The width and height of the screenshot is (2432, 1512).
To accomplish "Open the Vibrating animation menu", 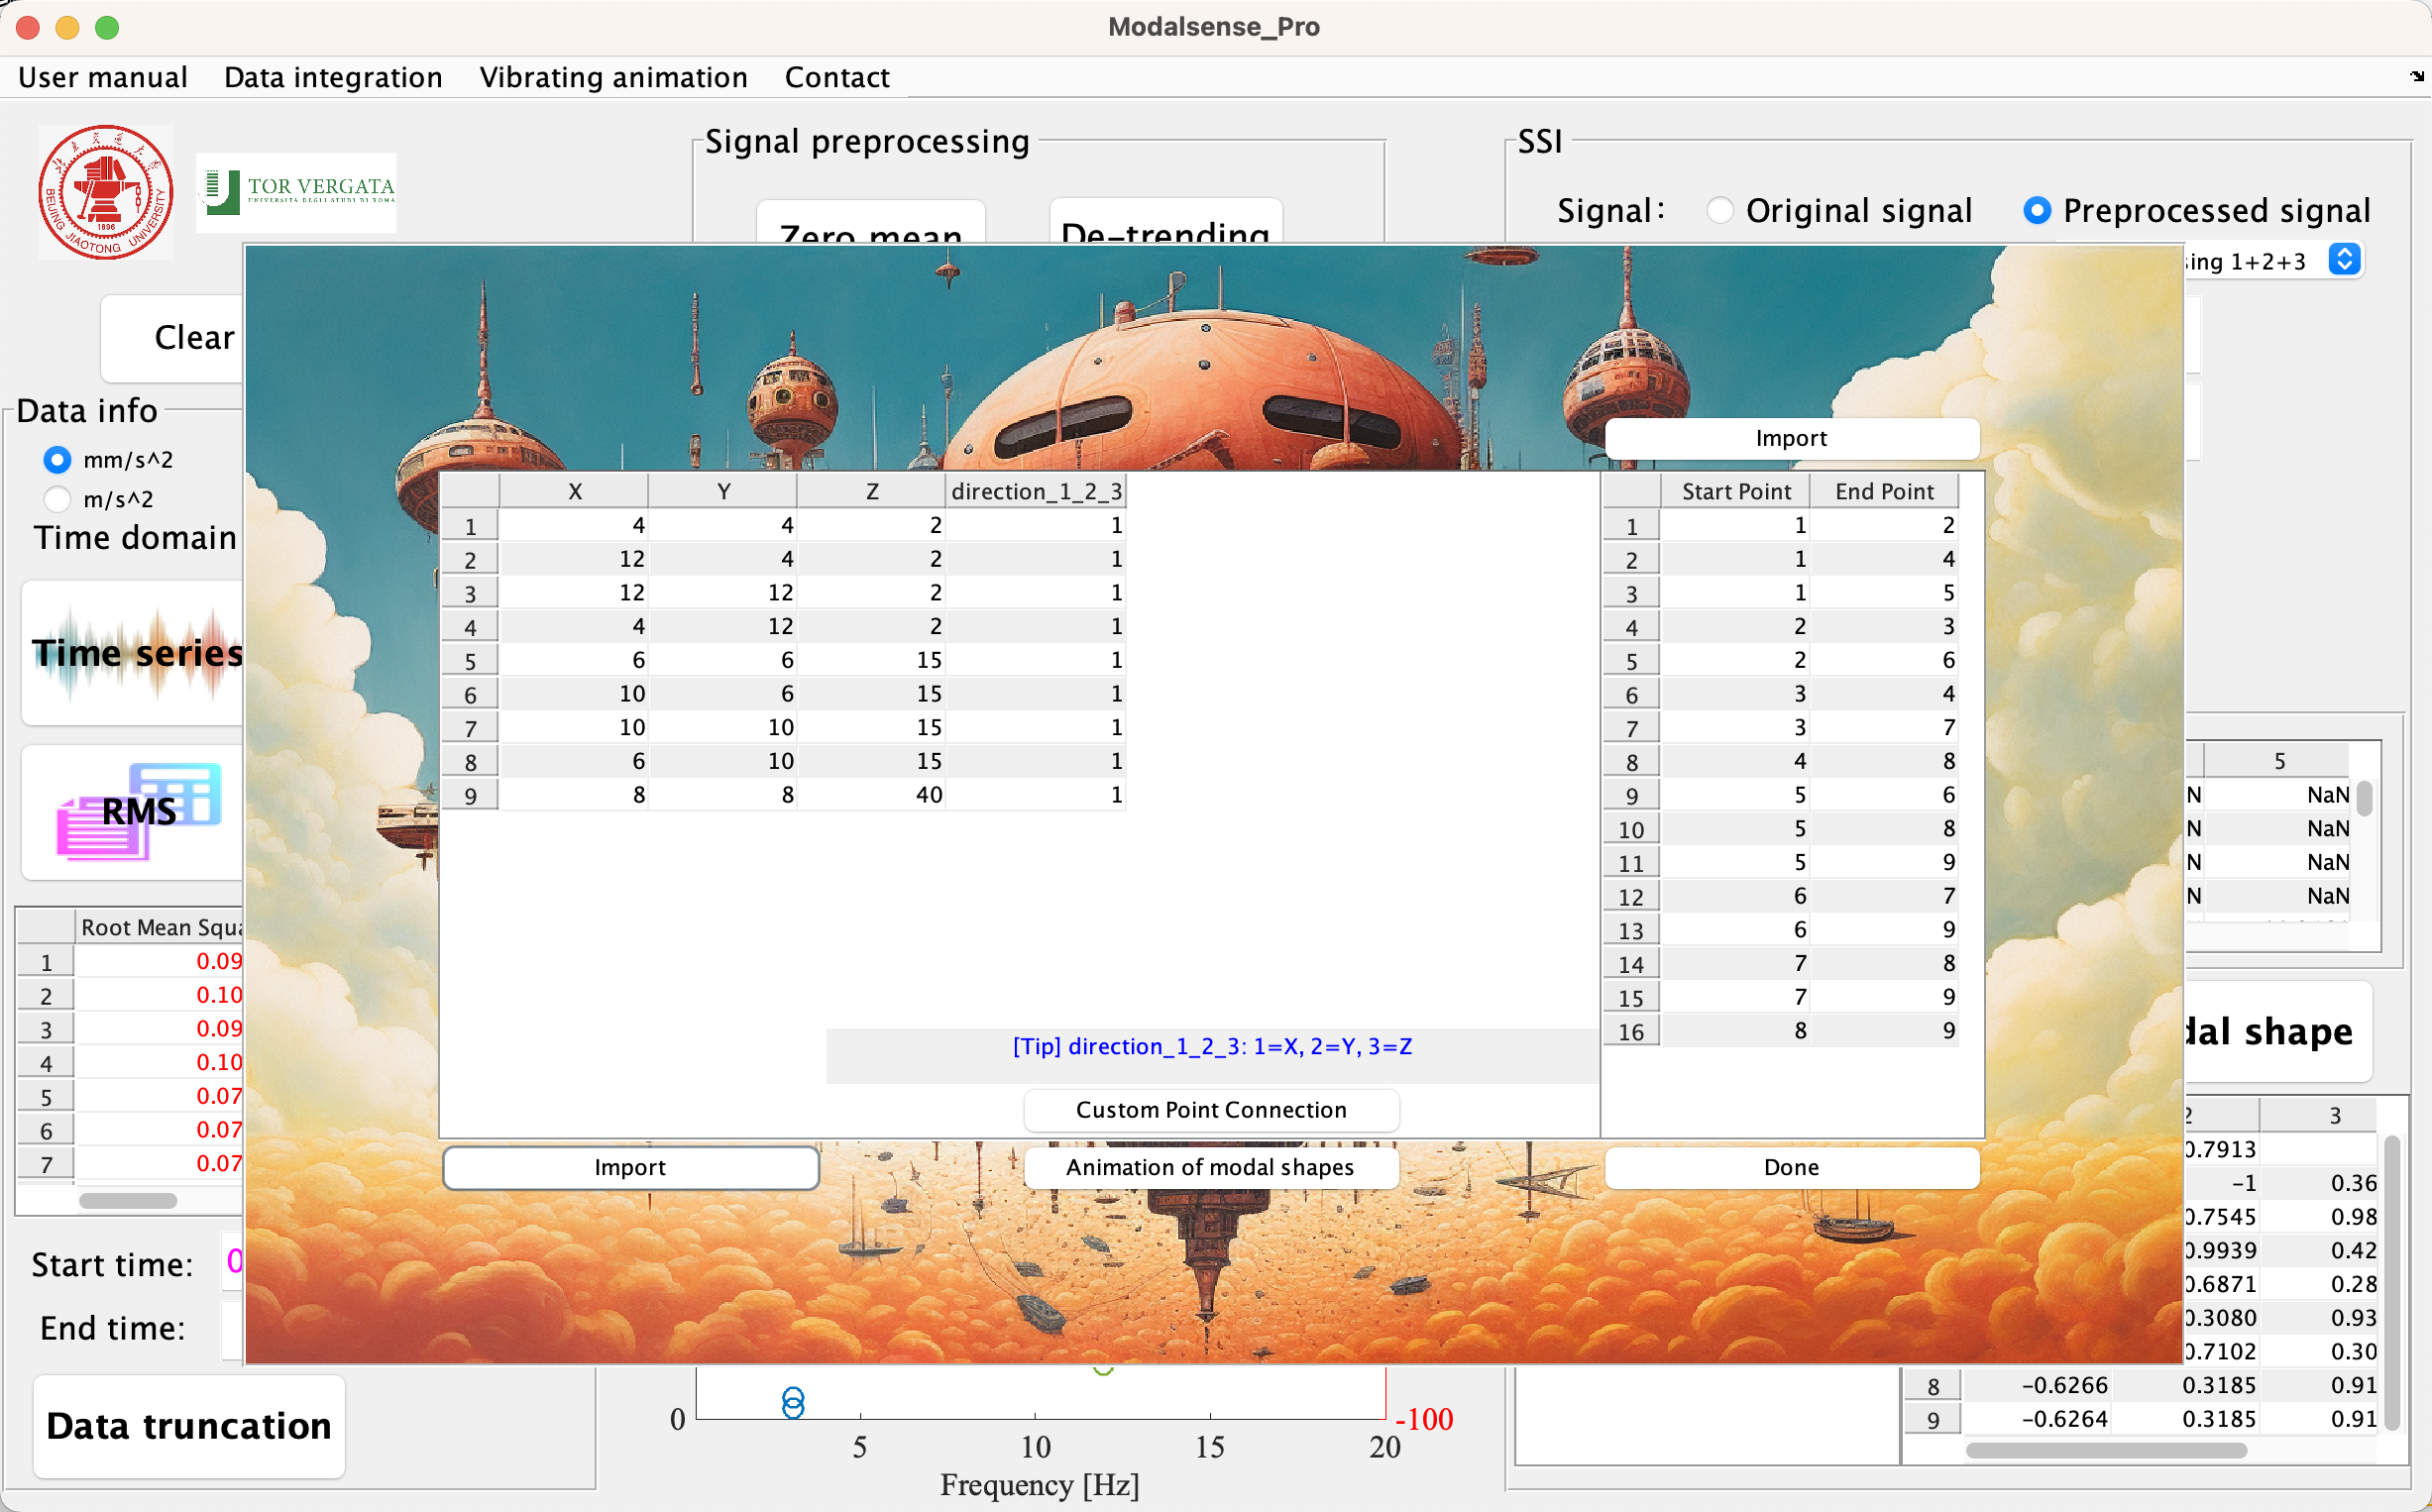I will point(614,77).
